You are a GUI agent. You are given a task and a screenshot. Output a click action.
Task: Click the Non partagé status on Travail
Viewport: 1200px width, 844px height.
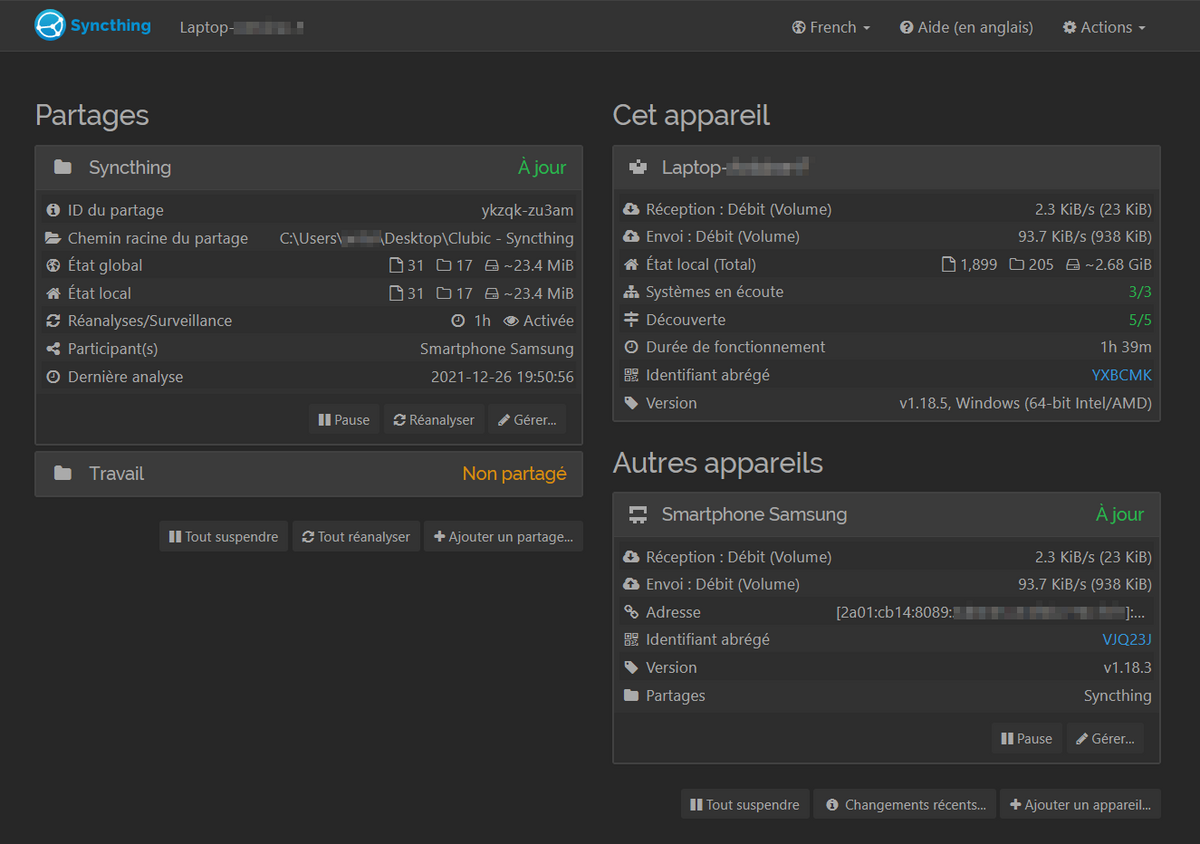click(x=514, y=474)
